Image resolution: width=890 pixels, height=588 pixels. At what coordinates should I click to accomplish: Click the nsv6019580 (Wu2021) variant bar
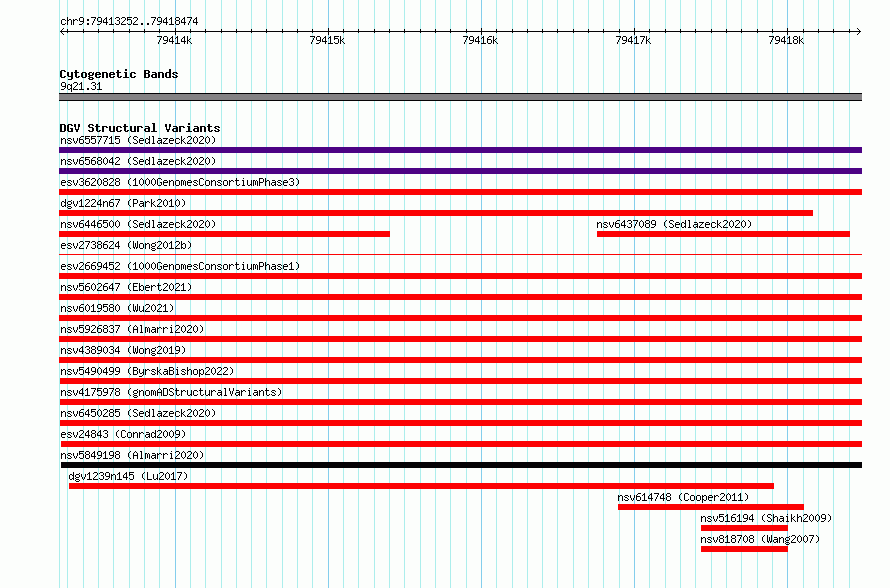pyautogui.click(x=460, y=318)
